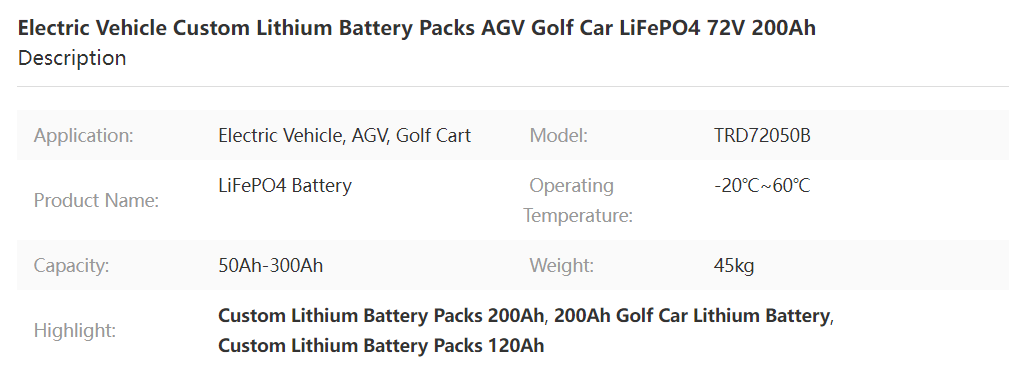Click the Model label
Image resolution: width=1025 pixels, height=379 pixels.
[558, 135]
